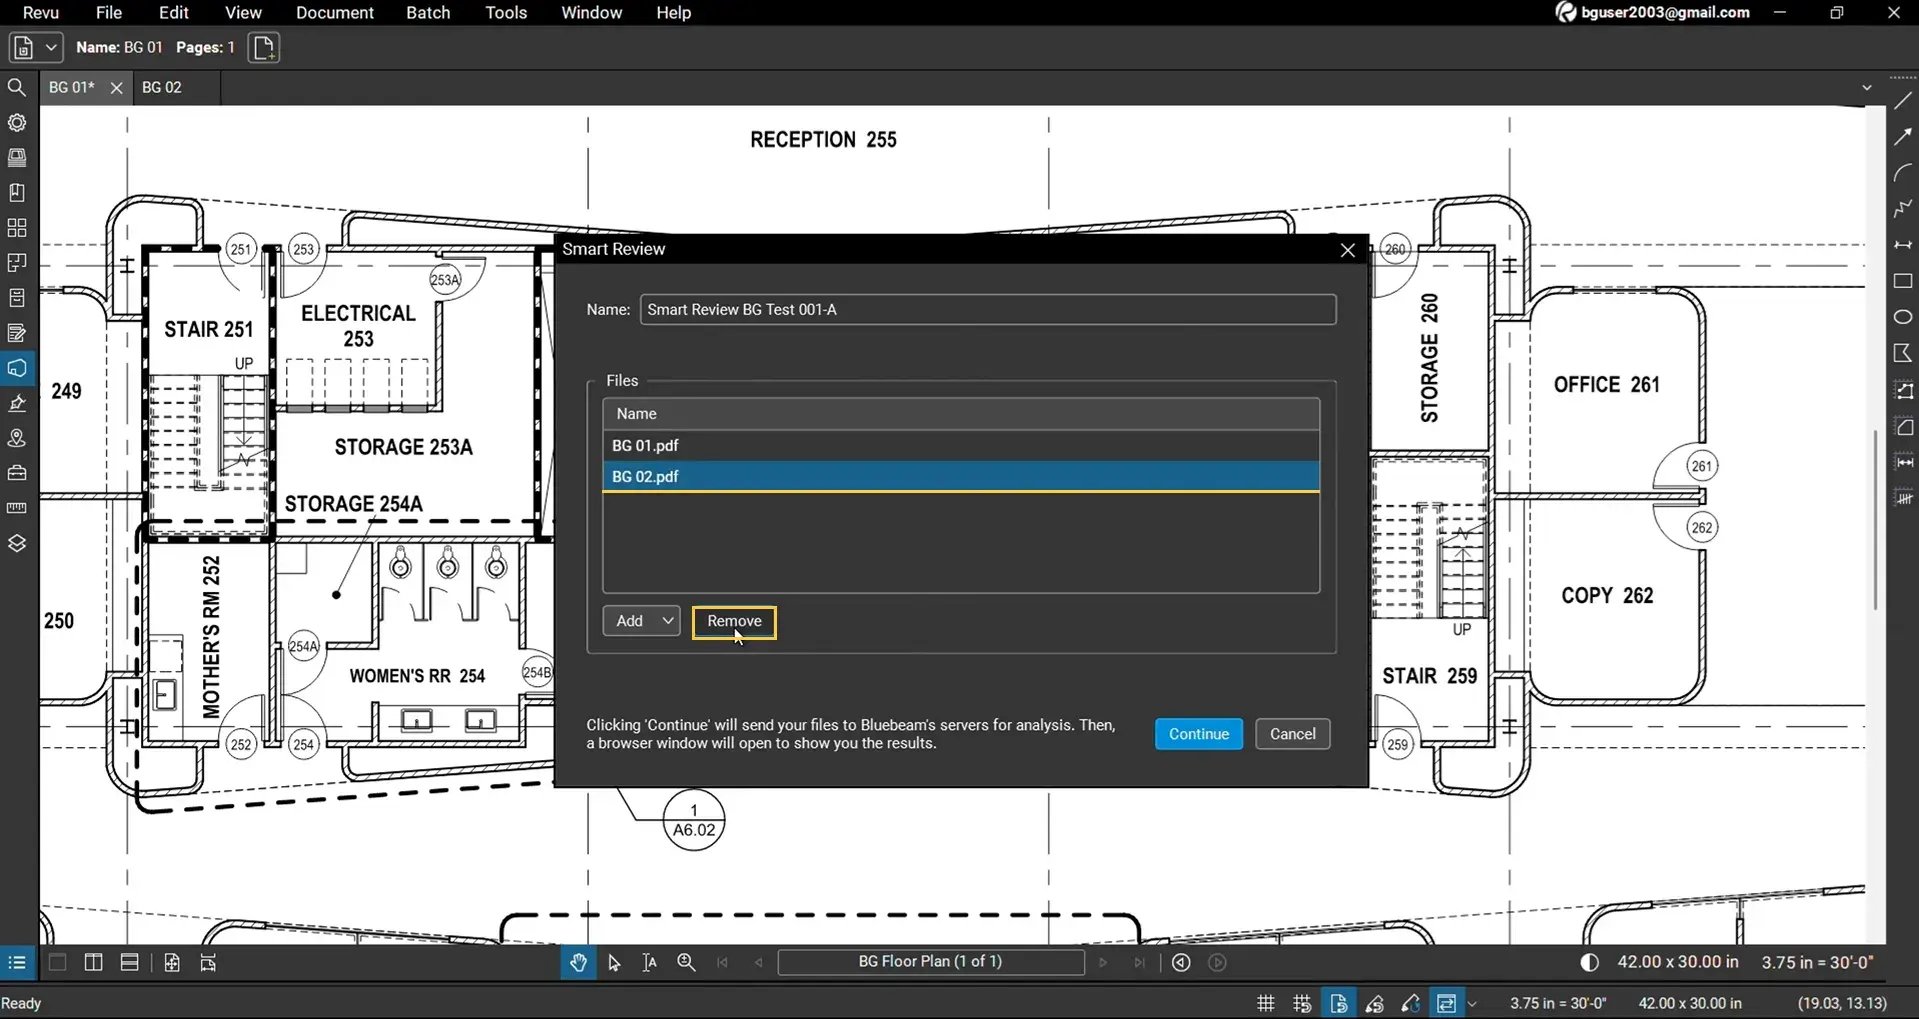1919x1019 pixels.
Task: Click the Remove button
Action: click(x=734, y=621)
